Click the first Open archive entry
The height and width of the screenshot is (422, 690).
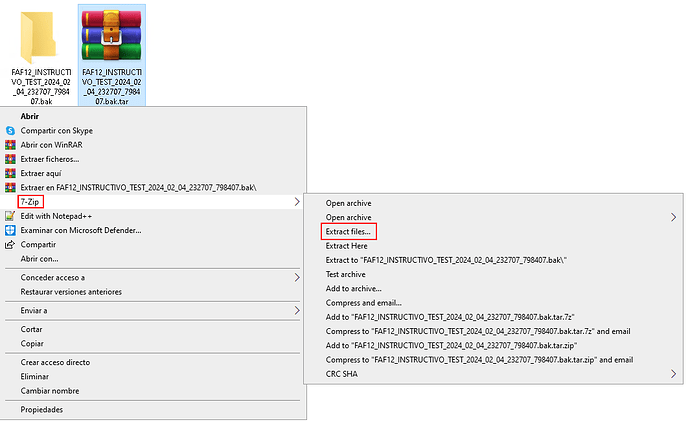348,203
